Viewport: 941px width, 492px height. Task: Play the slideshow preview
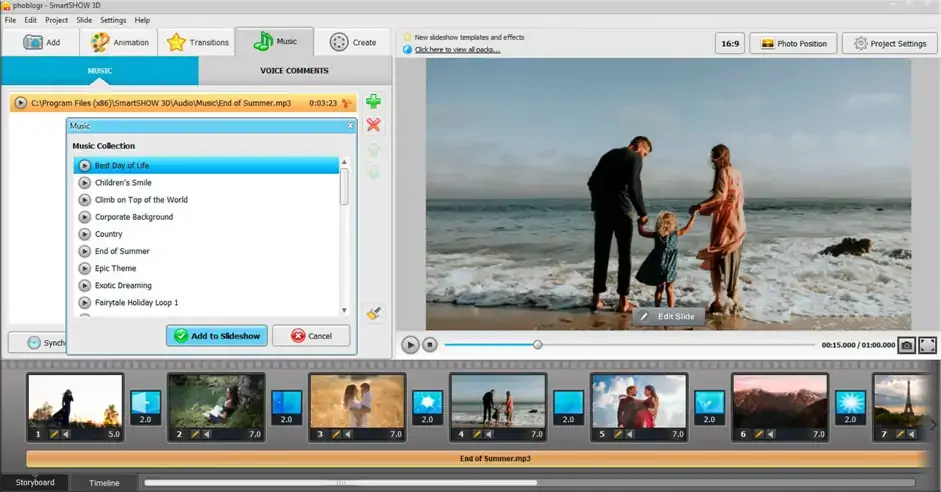point(410,345)
